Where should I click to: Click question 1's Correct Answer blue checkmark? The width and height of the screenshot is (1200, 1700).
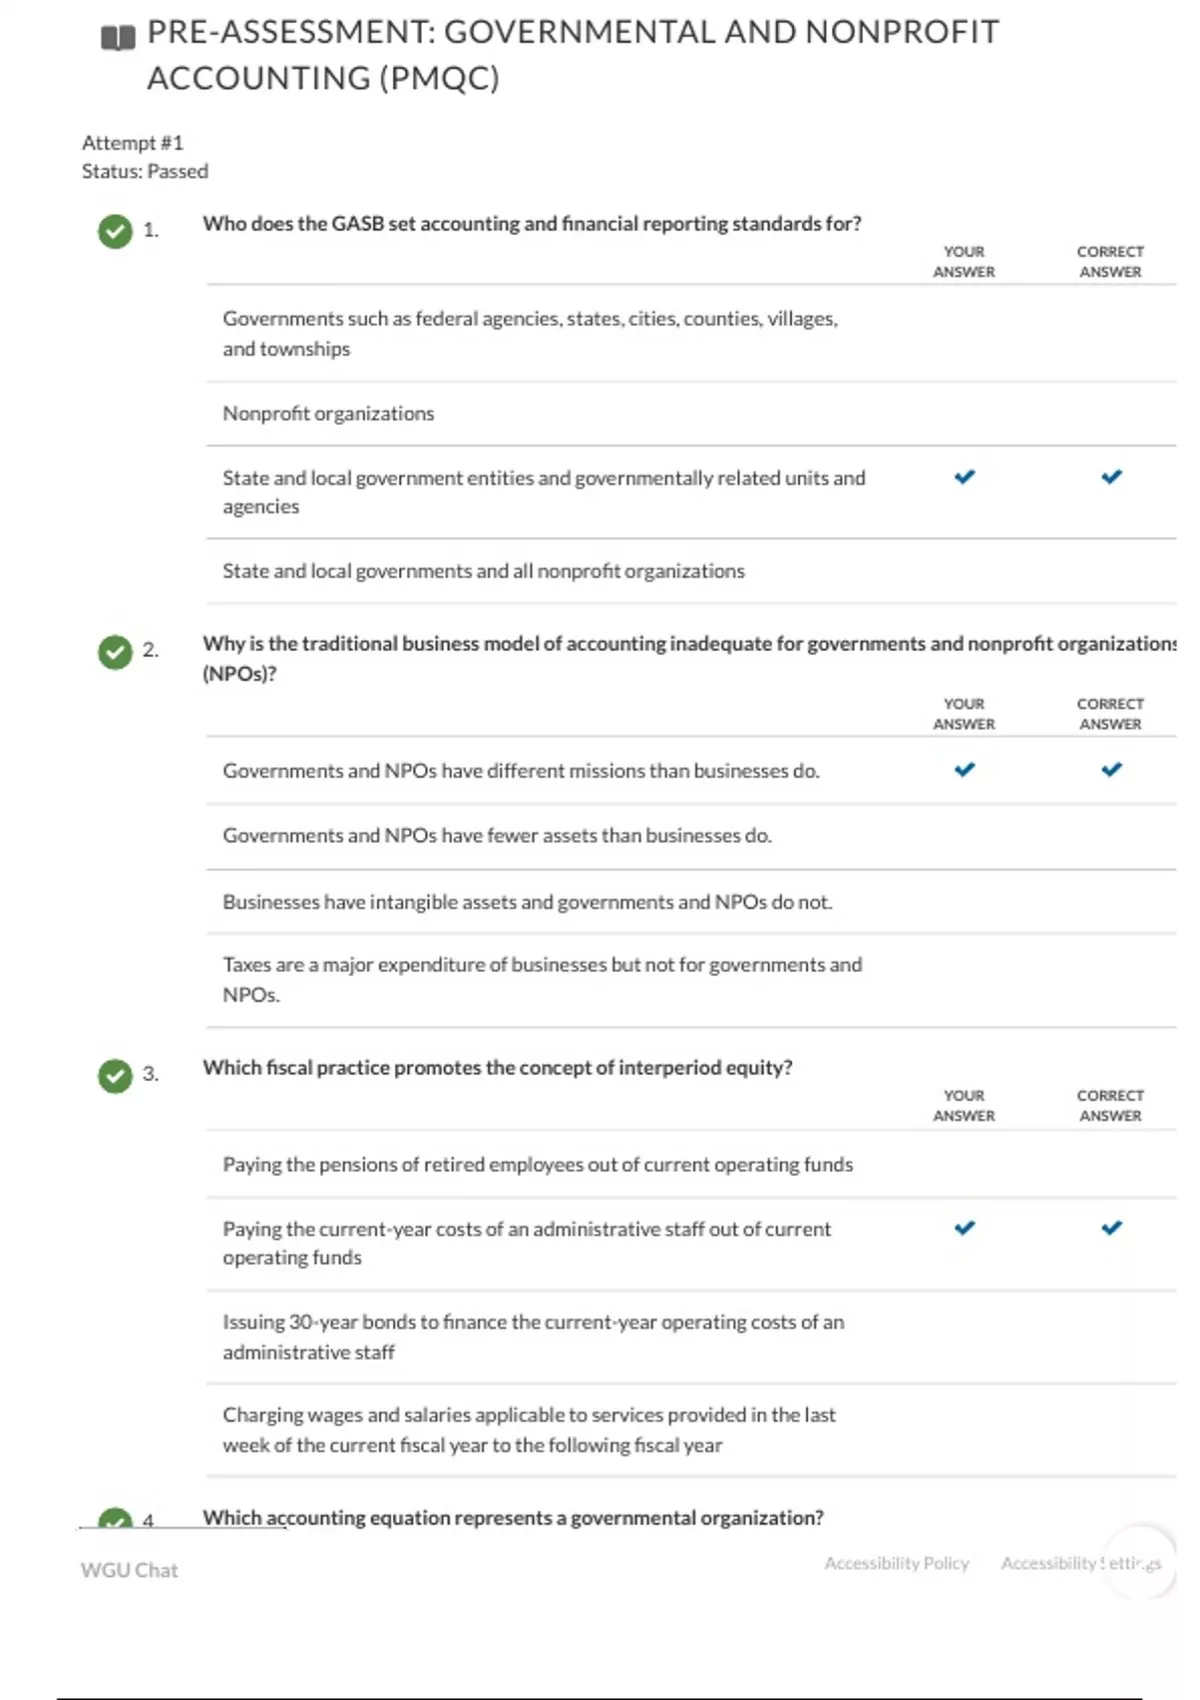[x=1111, y=477]
